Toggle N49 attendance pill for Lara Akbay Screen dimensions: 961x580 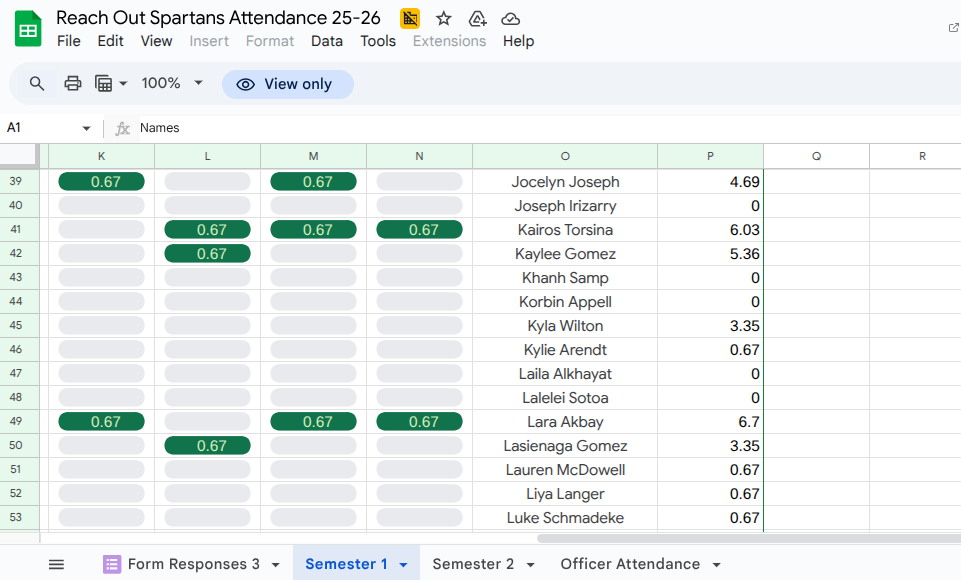point(419,422)
